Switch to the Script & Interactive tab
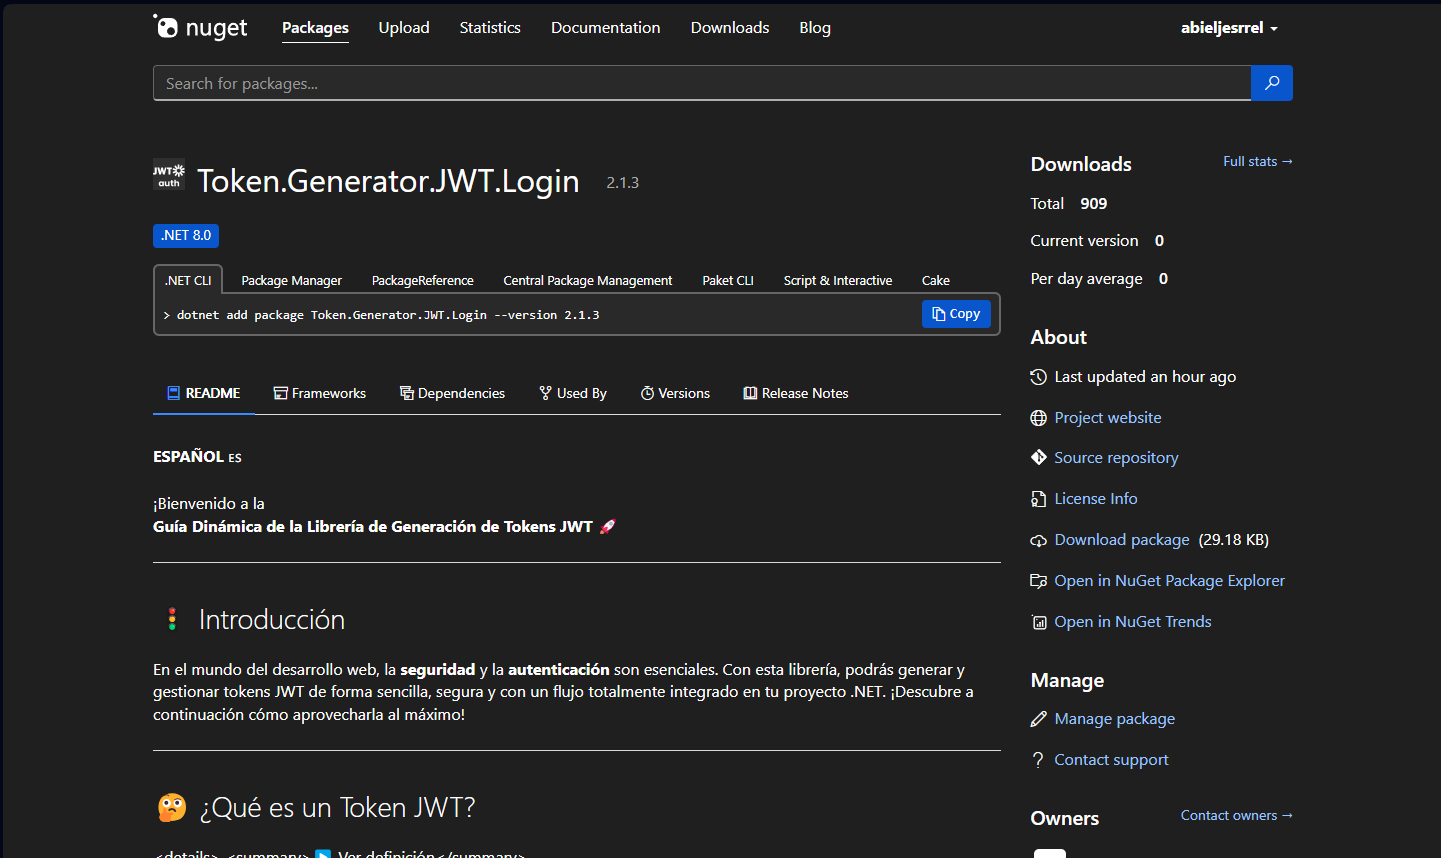The height and width of the screenshot is (858, 1441). (x=837, y=280)
